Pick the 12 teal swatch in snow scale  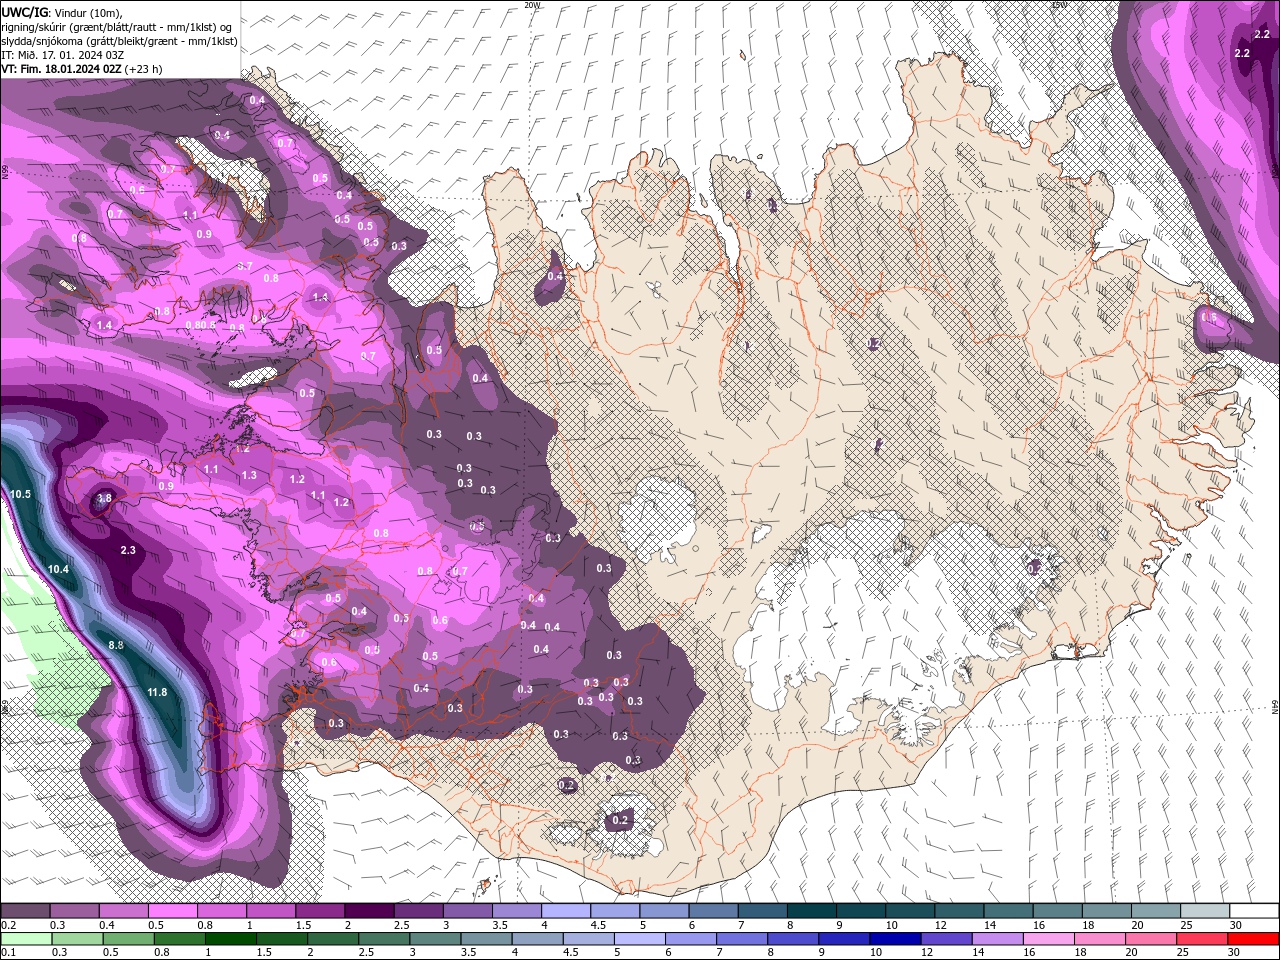(959, 911)
